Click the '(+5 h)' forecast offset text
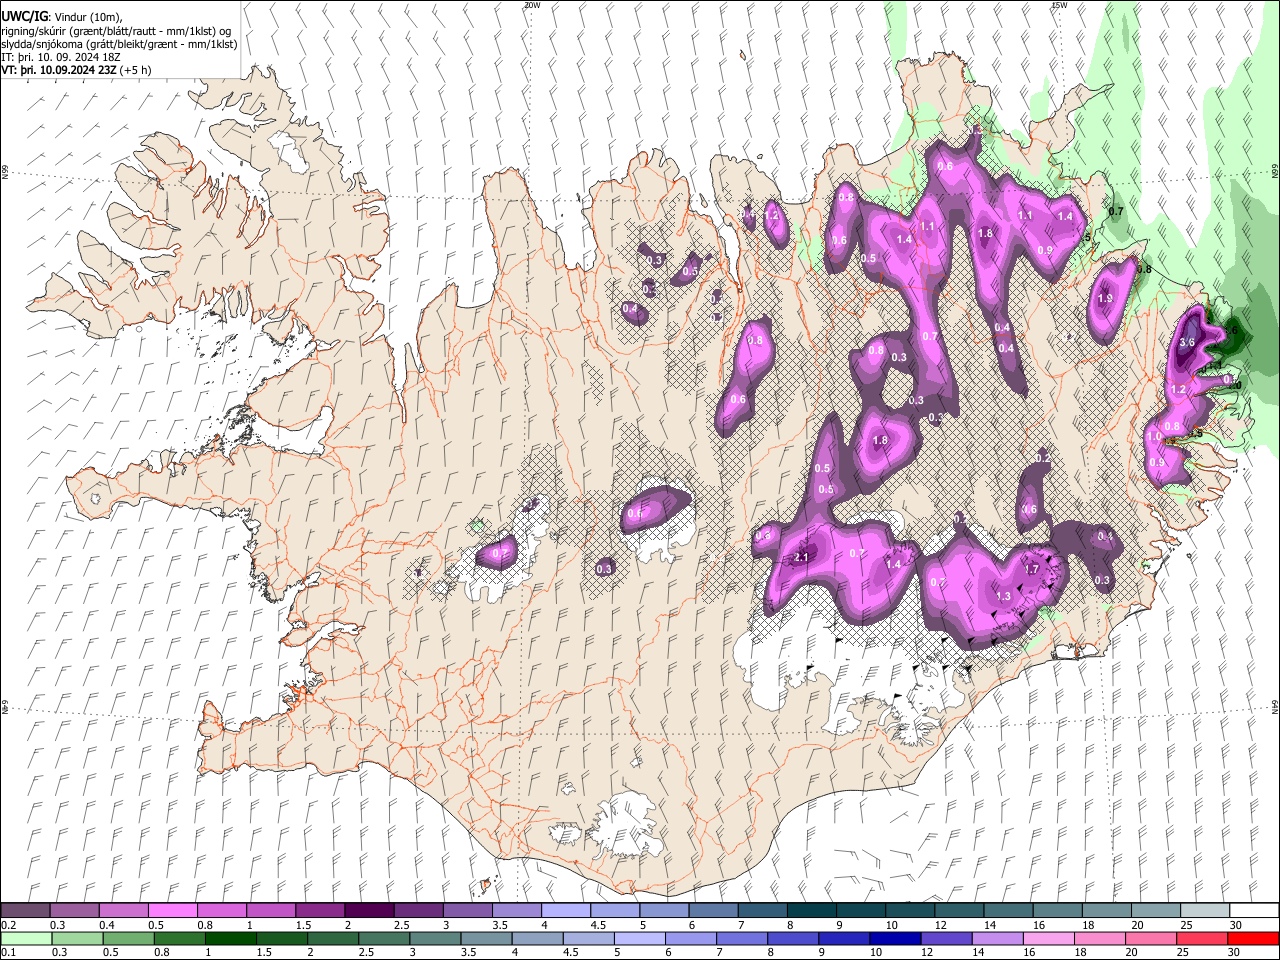Viewport: 1280px width, 960px height. pyautogui.click(x=135, y=70)
